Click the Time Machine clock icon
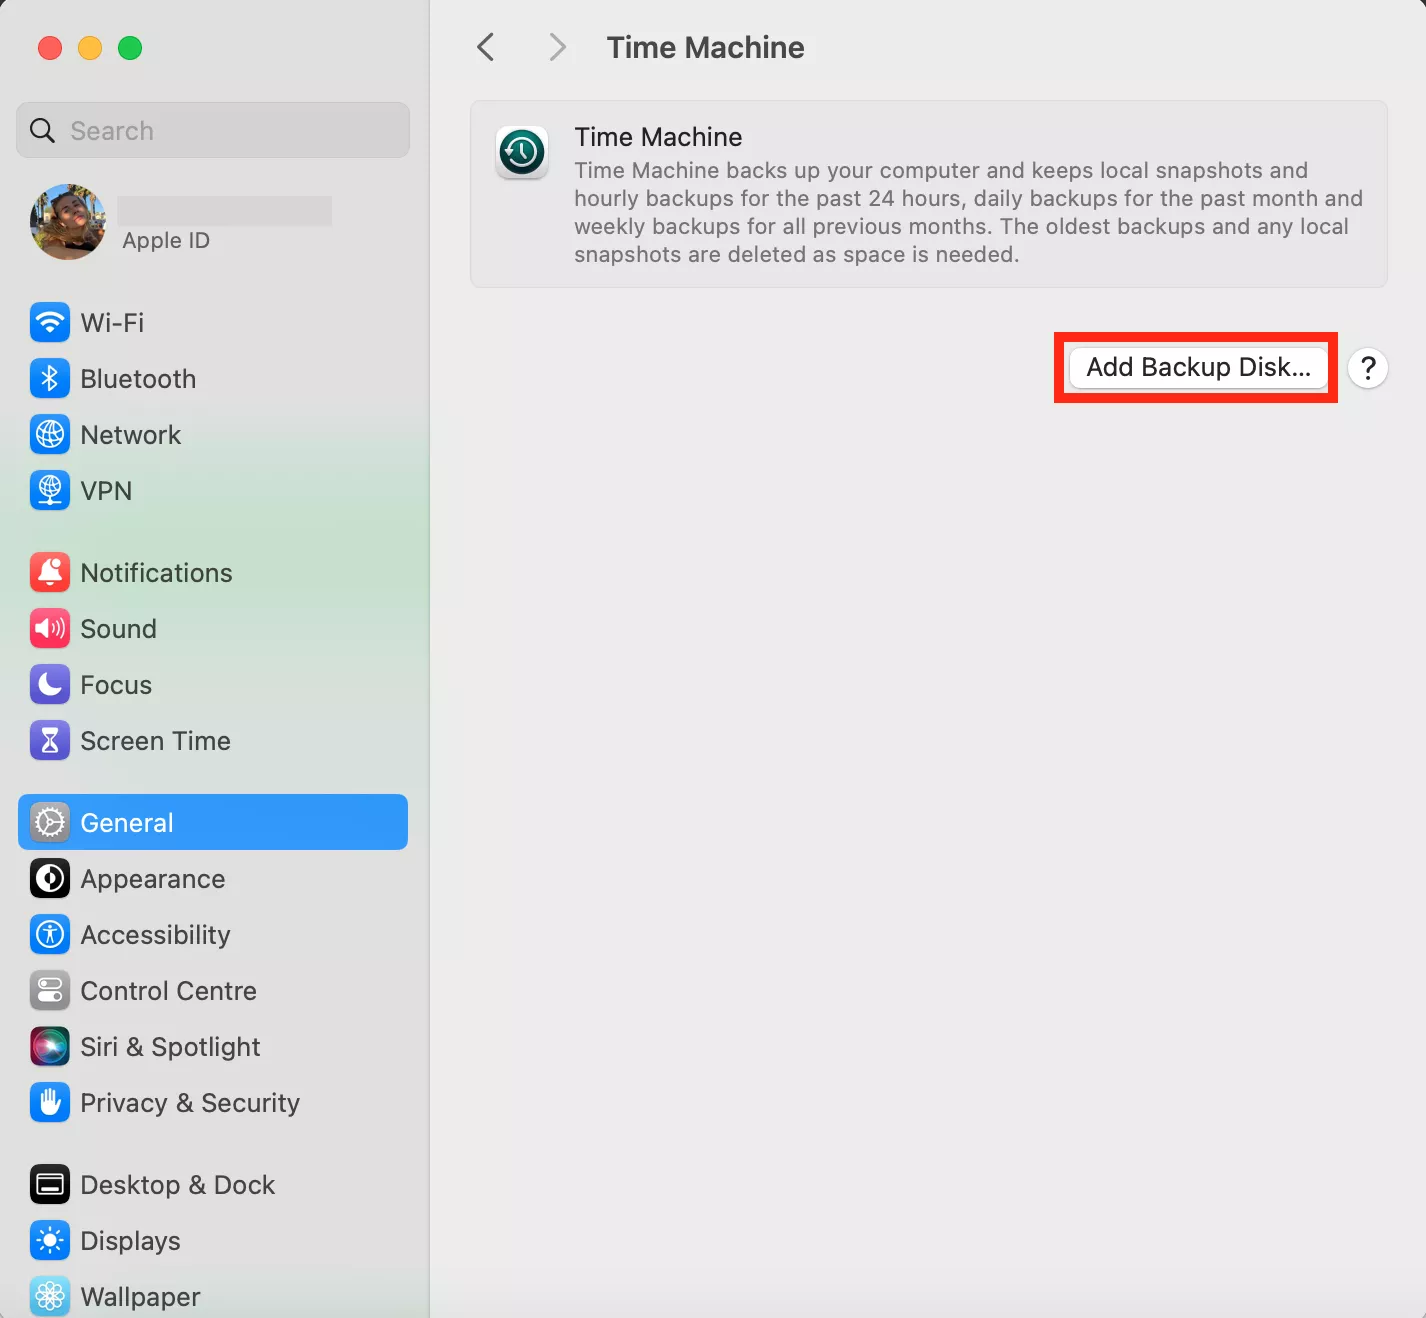 click(x=522, y=153)
